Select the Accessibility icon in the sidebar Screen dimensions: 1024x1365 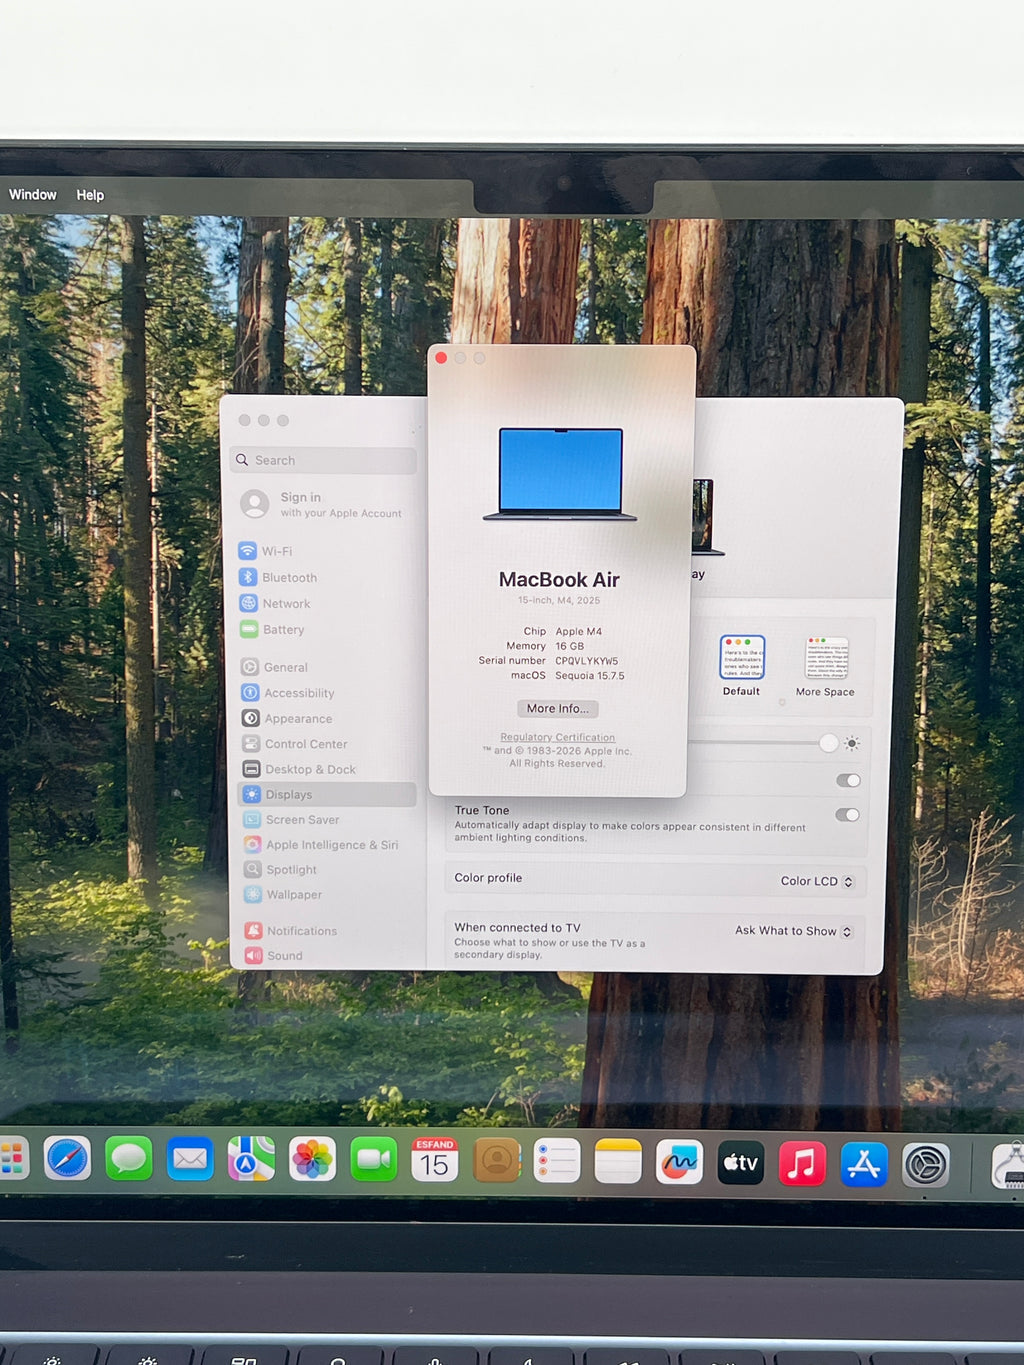click(x=250, y=692)
